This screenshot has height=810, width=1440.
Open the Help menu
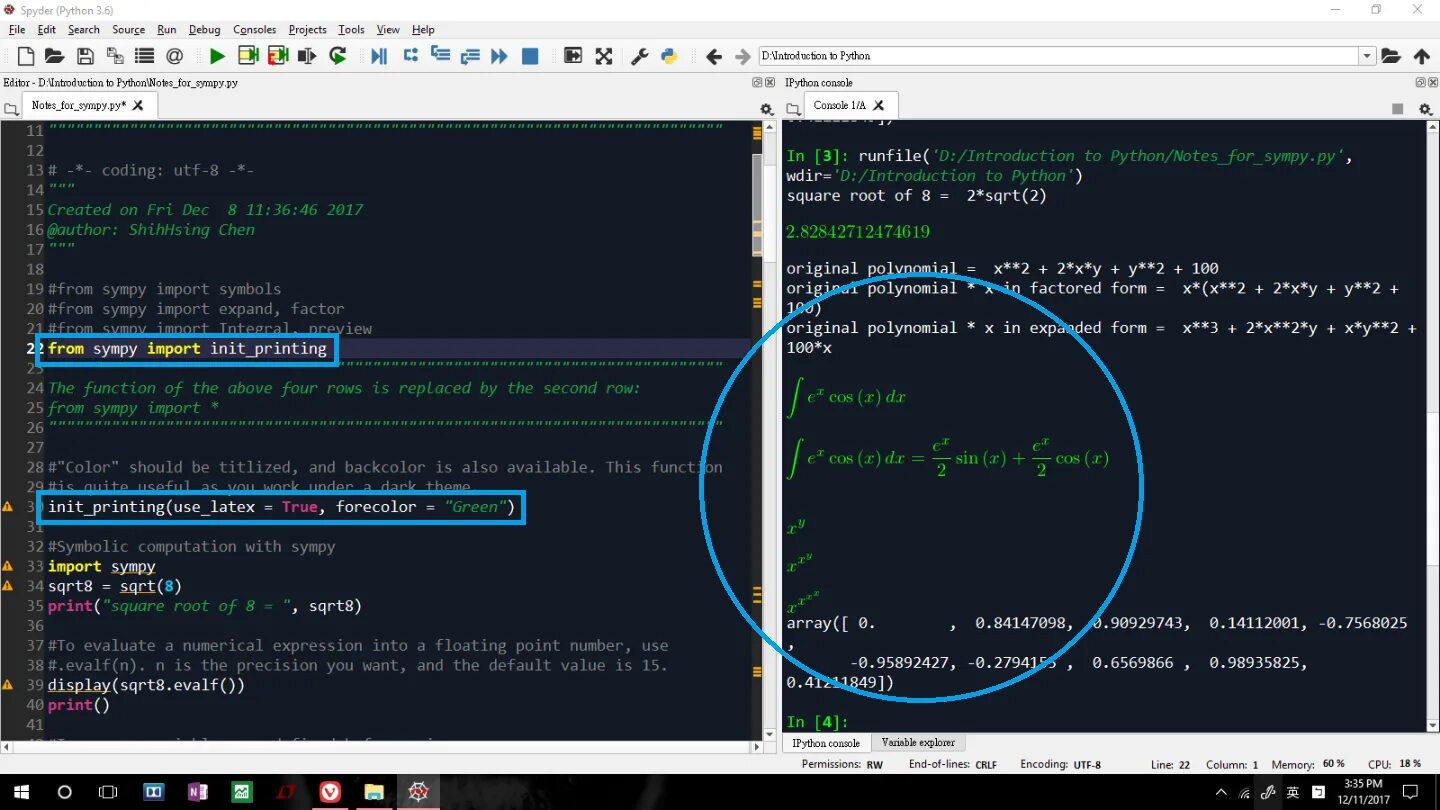423,30
